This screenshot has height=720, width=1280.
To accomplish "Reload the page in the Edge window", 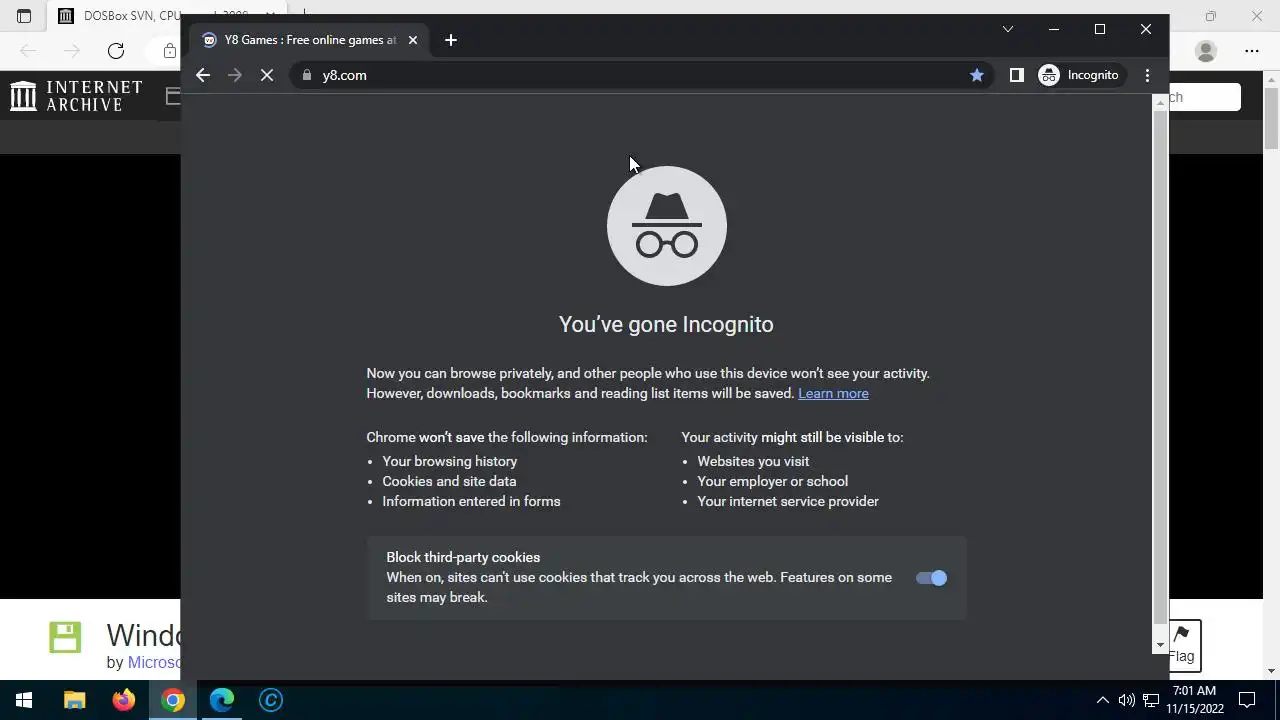I will [116, 51].
